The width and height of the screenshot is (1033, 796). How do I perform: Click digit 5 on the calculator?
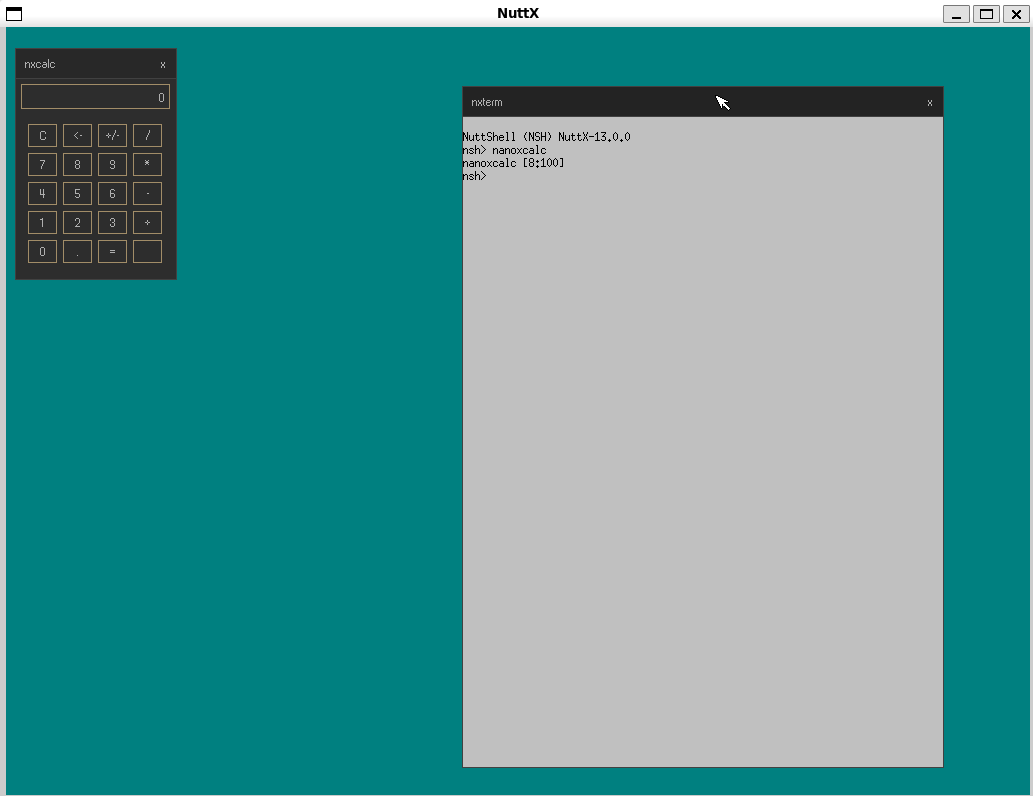coord(77,194)
